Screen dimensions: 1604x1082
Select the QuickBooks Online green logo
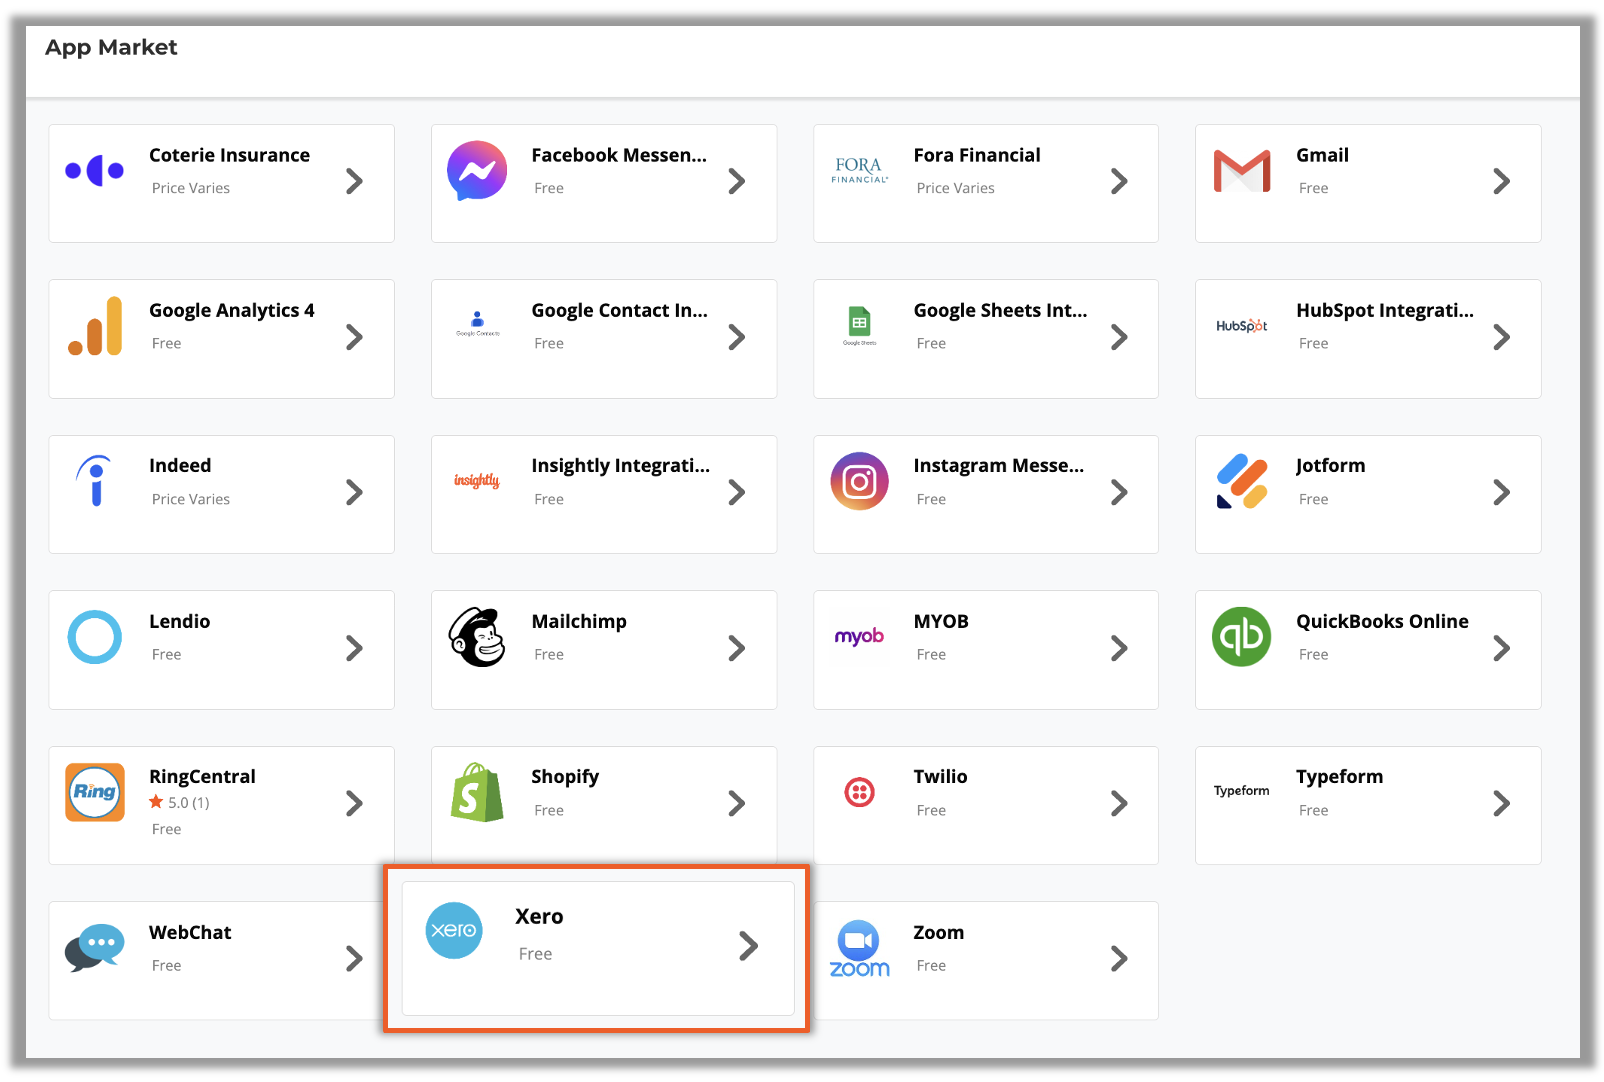[1241, 637]
